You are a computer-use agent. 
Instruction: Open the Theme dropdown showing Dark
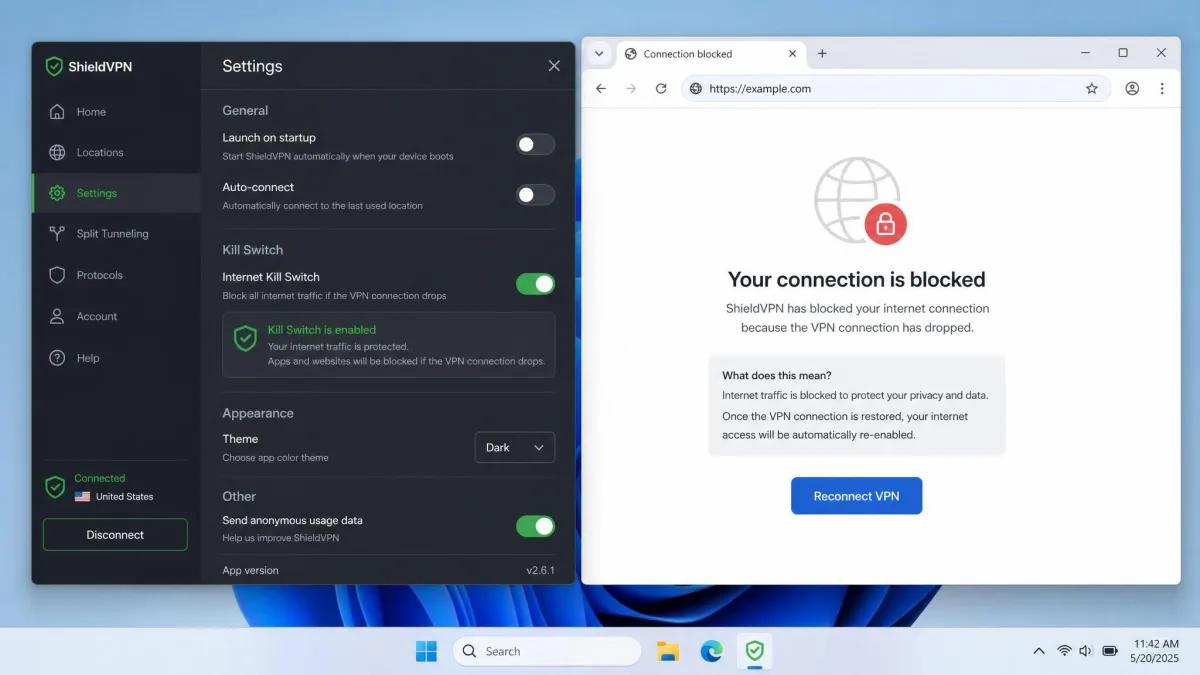pyautogui.click(x=514, y=447)
